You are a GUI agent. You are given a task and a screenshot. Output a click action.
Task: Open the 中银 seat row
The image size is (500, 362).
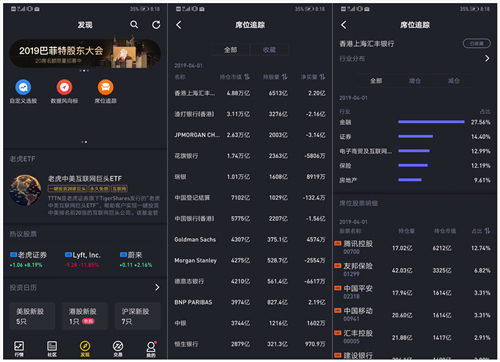click(250, 323)
